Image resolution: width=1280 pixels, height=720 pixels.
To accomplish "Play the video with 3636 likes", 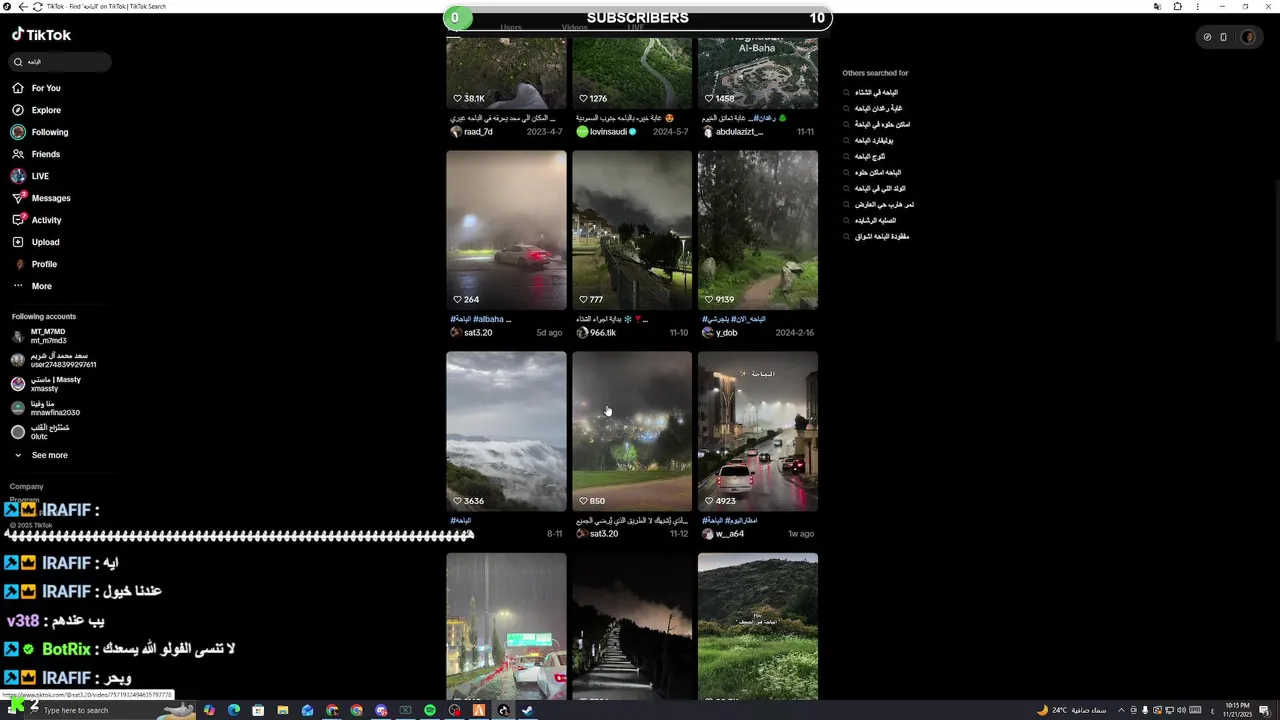I will tap(506, 431).
